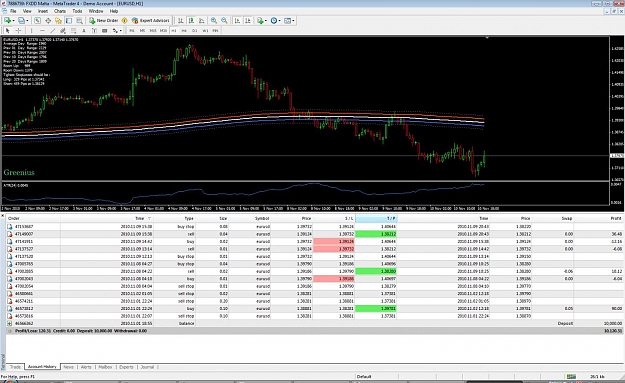
Task: Switch chart to bar chart type
Action: point(181,20)
